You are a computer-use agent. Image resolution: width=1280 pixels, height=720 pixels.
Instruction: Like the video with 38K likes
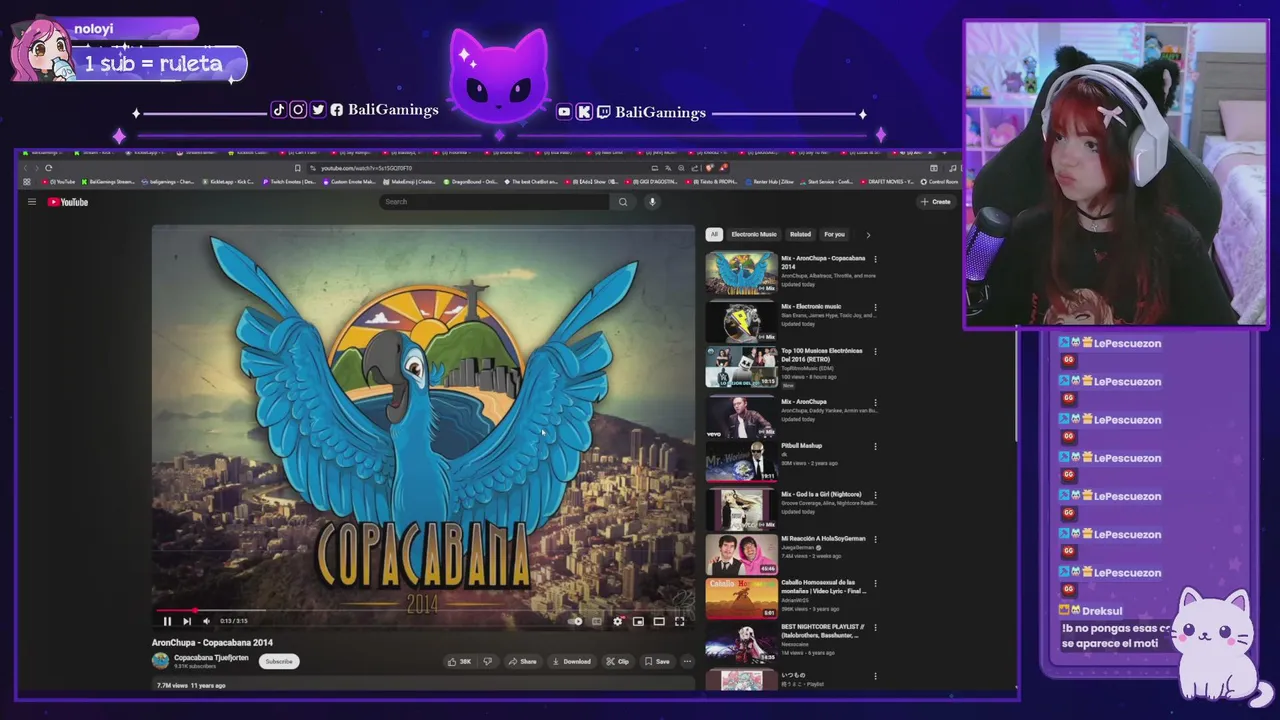click(x=460, y=661)
